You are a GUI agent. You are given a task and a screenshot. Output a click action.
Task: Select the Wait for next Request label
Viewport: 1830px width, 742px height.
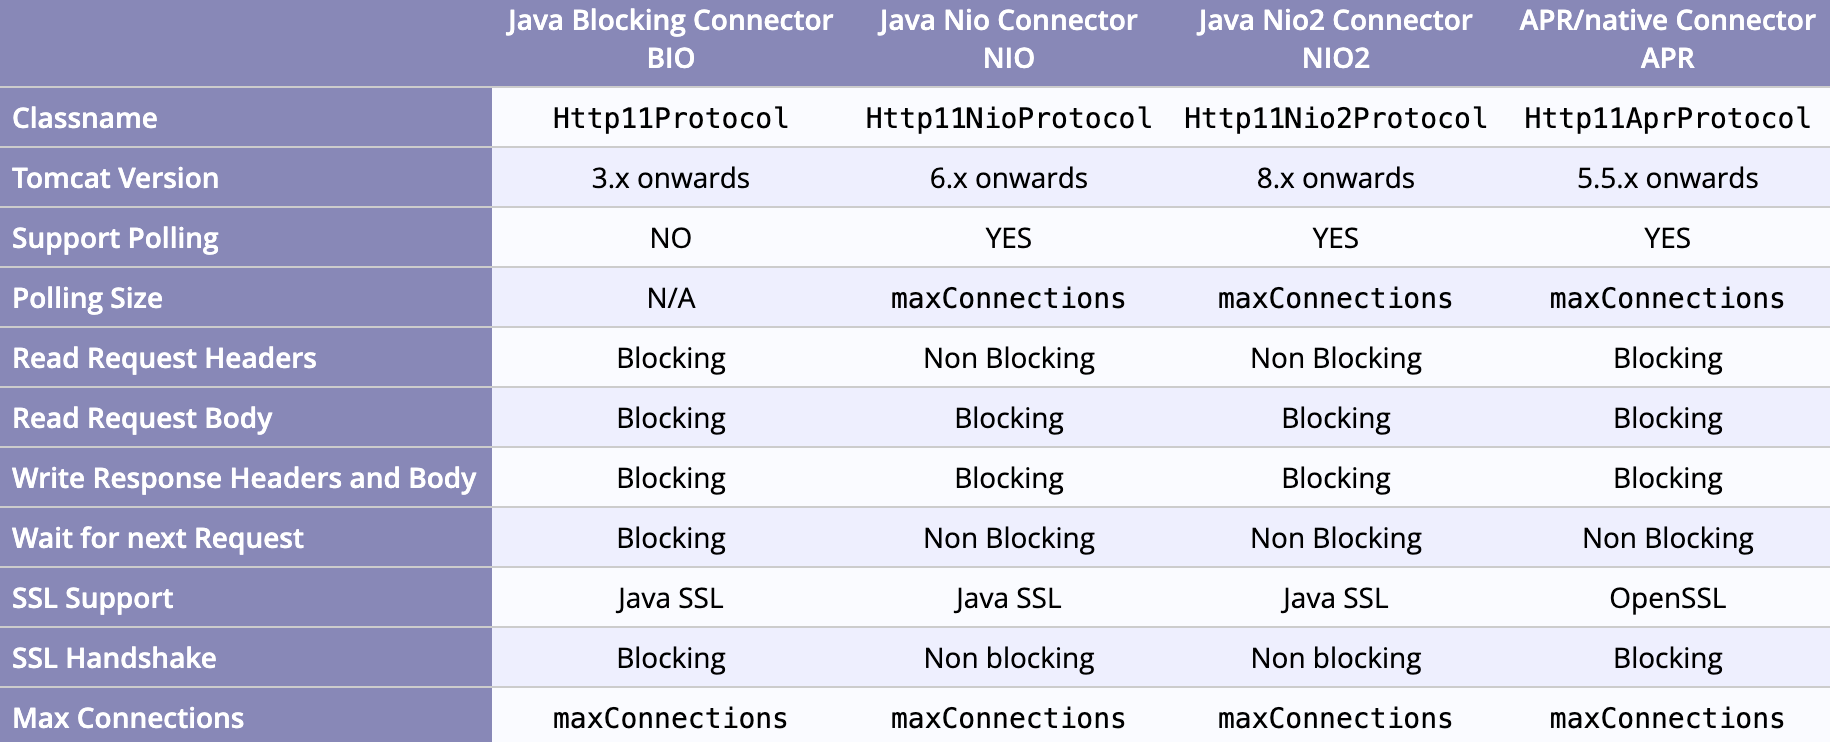coord(158,538)
